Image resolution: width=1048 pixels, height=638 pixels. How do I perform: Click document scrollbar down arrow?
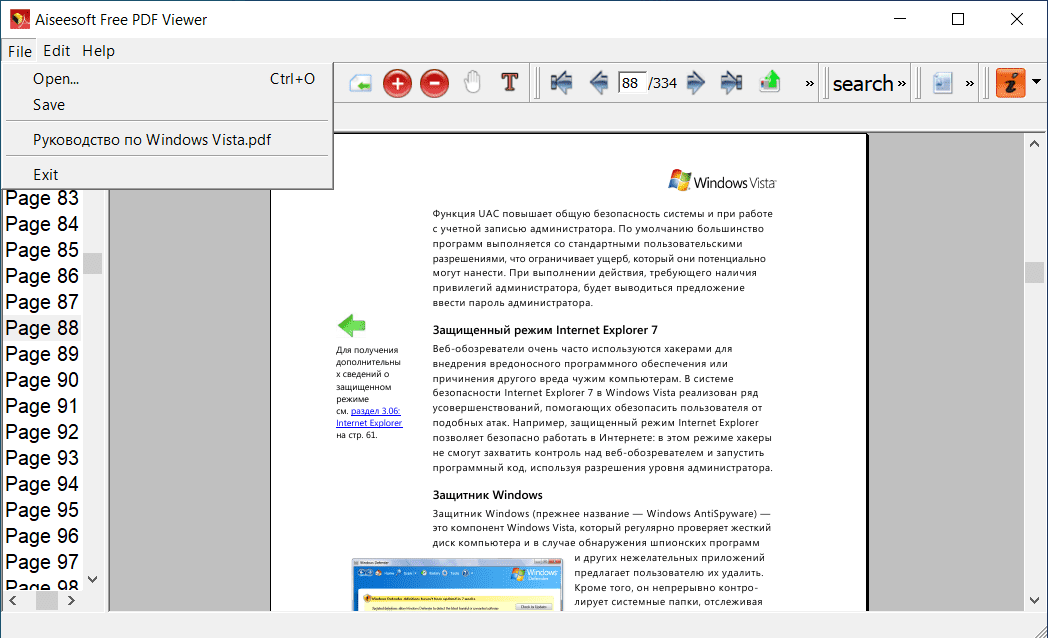(x=1034, y=601)
